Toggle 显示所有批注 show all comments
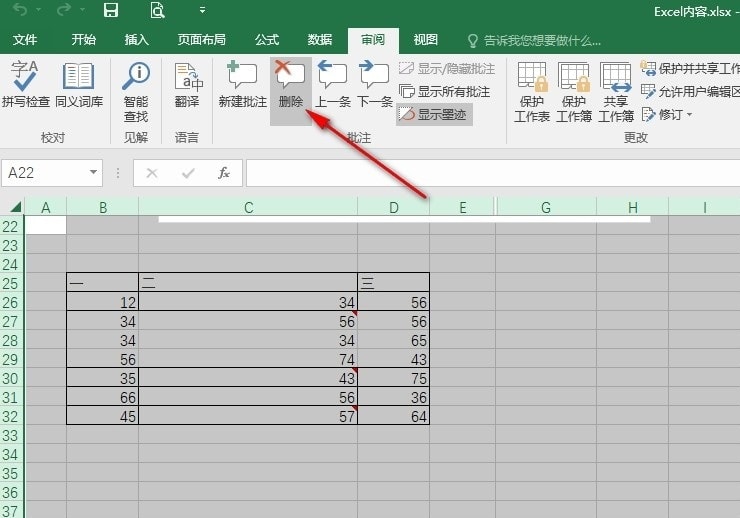This screenshot has width=740, height=518. (445, 91)
